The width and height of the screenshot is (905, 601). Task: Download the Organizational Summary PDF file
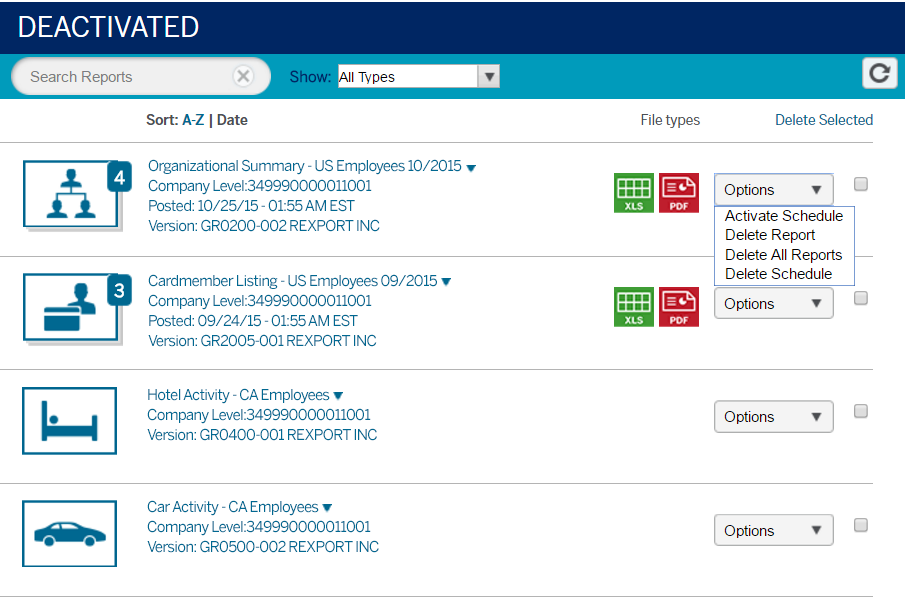coord(679,192)
